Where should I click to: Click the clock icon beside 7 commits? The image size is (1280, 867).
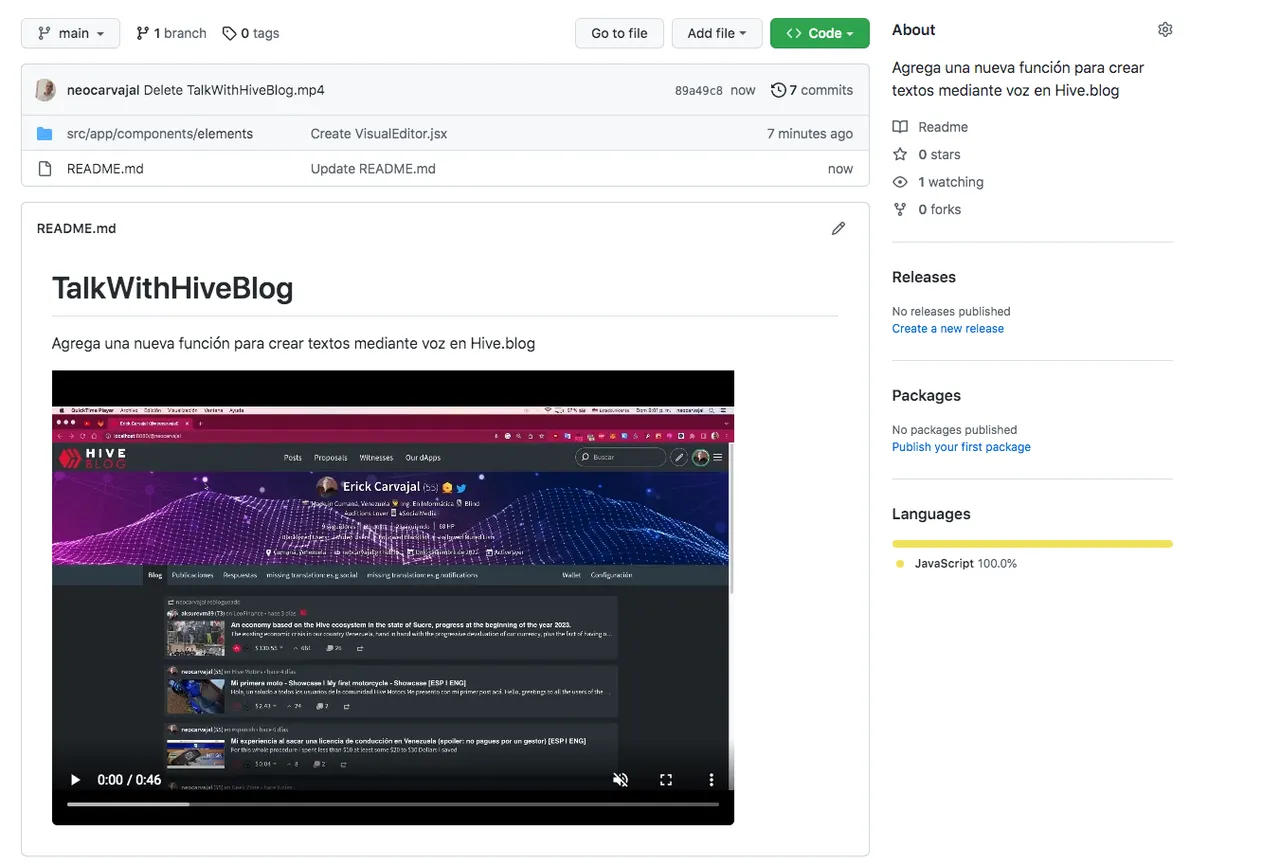pyautogui.click(x=778, y=90)
